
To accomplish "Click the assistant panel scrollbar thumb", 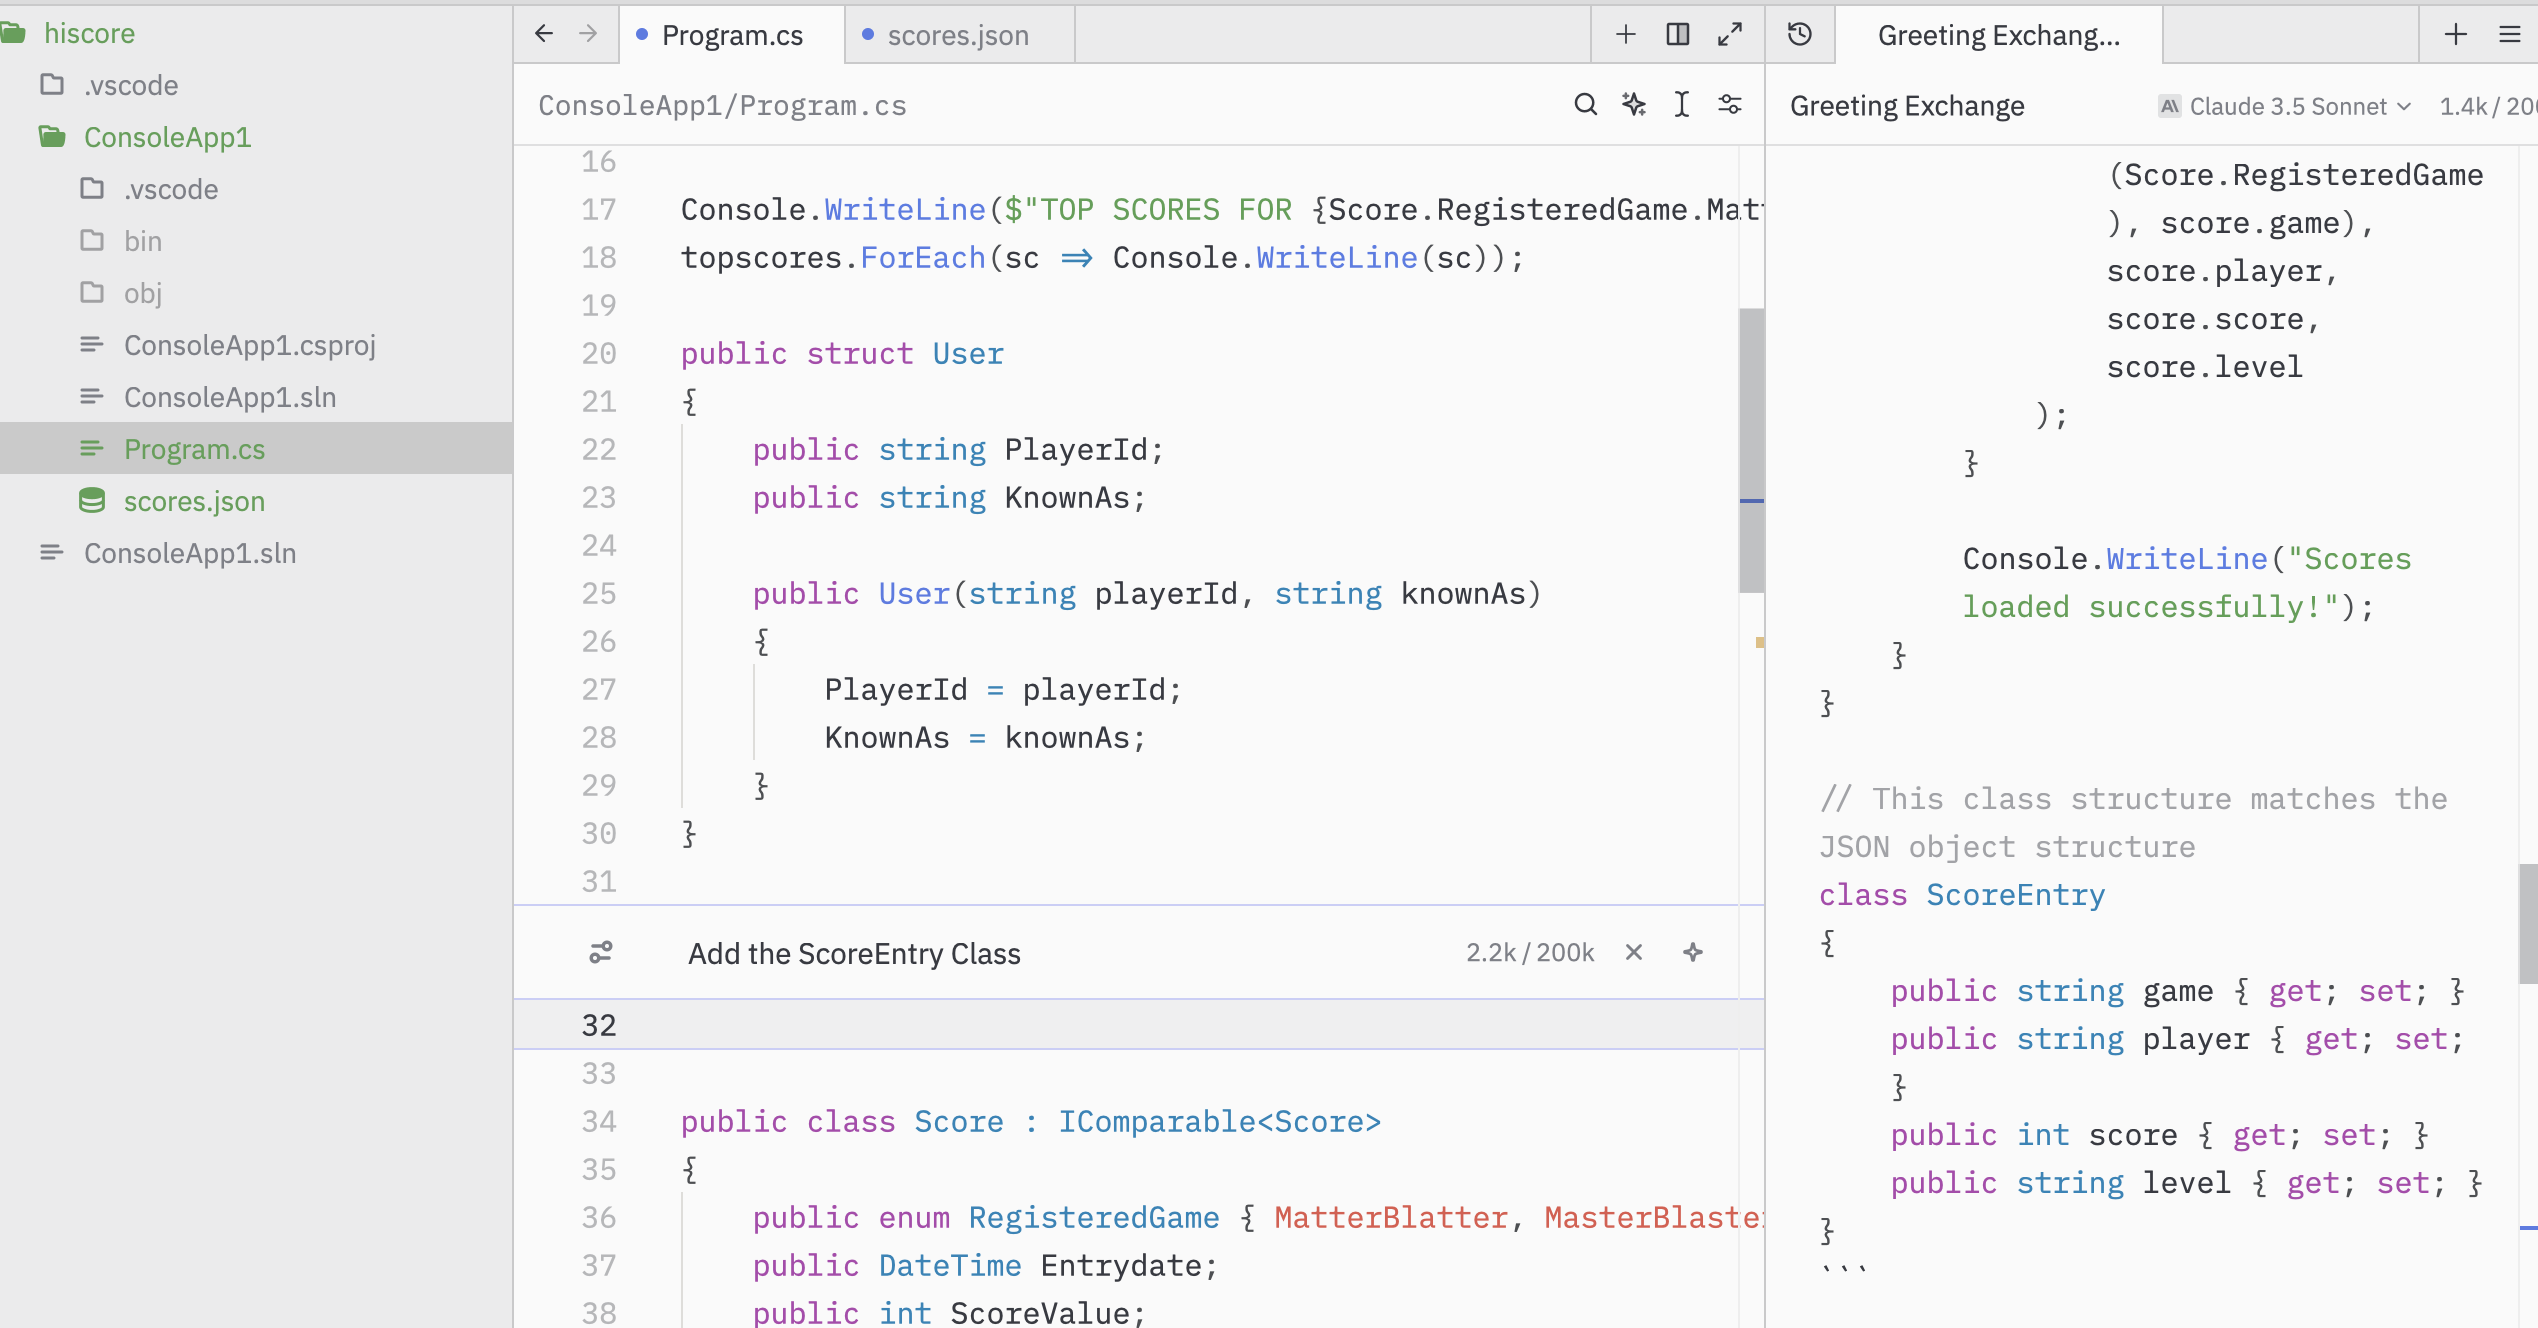I will click(2528, 924).
